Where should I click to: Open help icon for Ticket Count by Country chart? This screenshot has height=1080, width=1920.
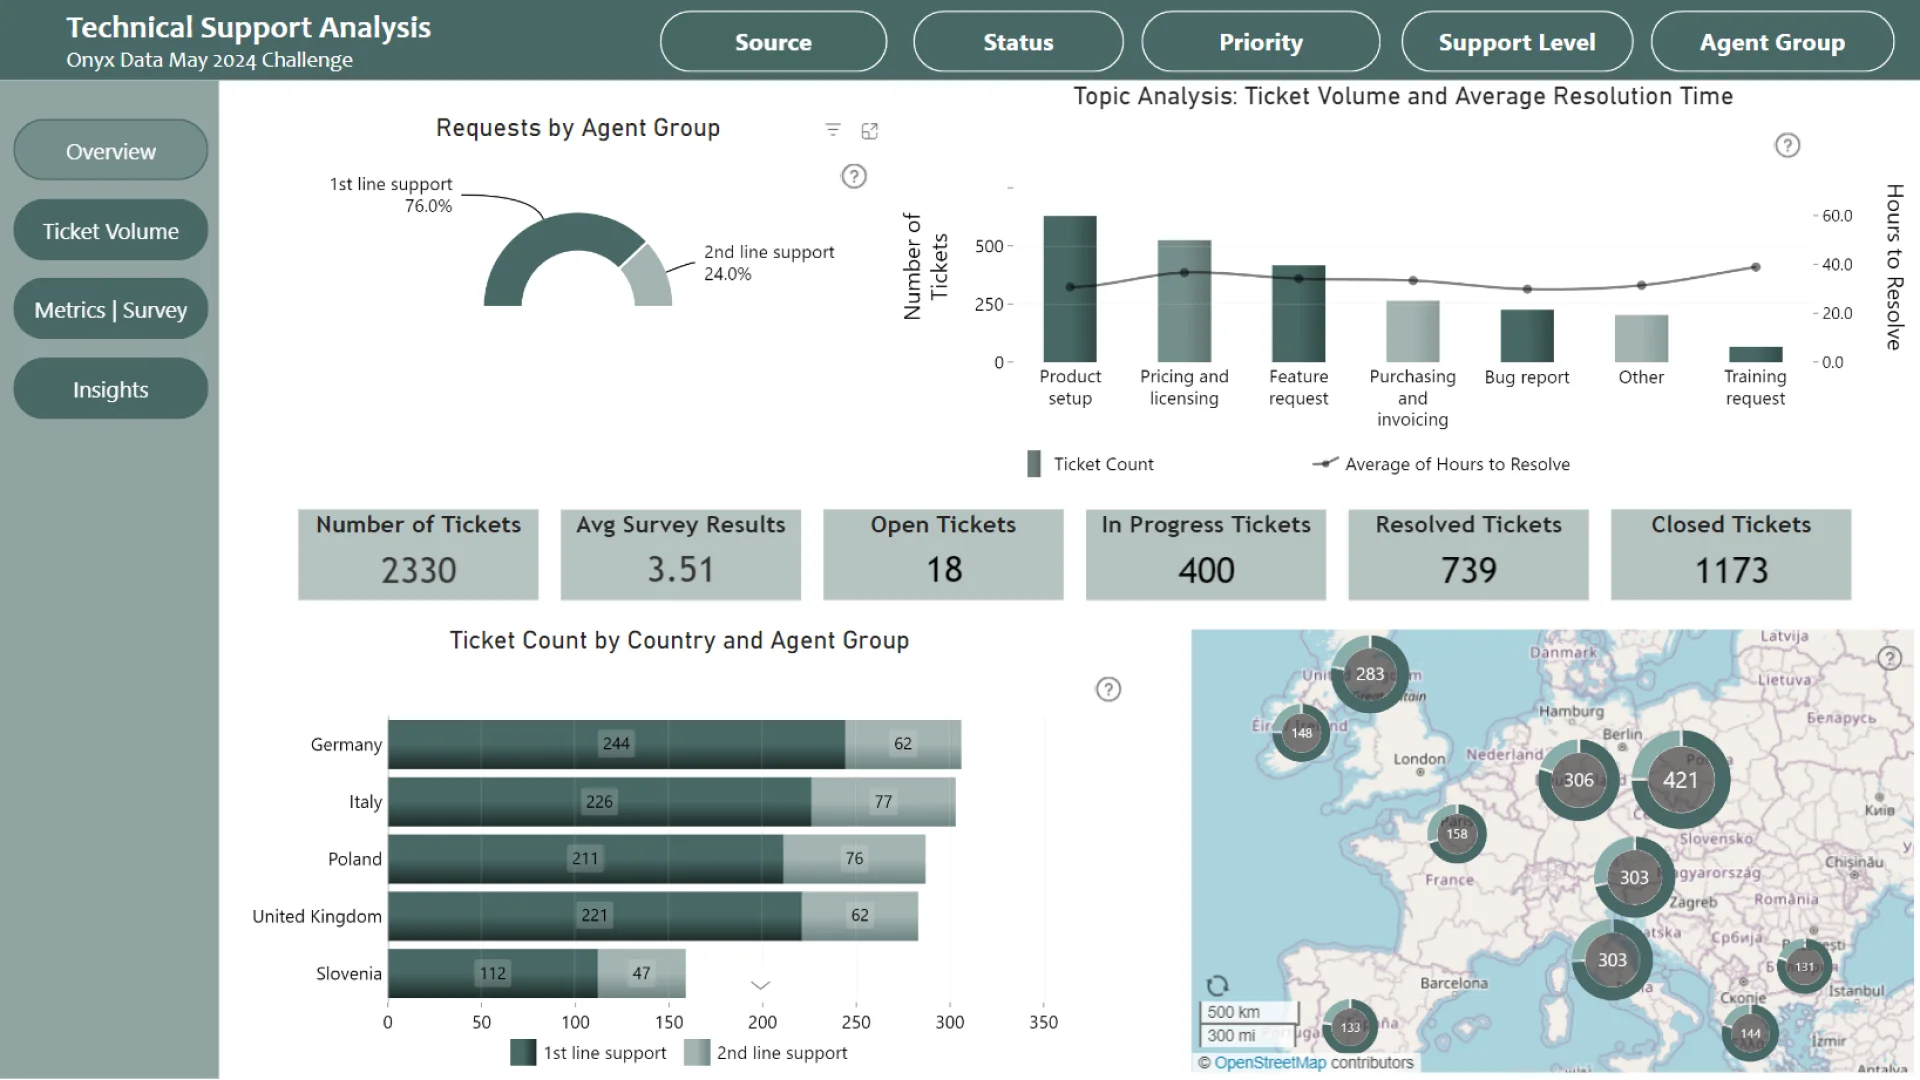pyautogui.click(x=1108, y=689)
